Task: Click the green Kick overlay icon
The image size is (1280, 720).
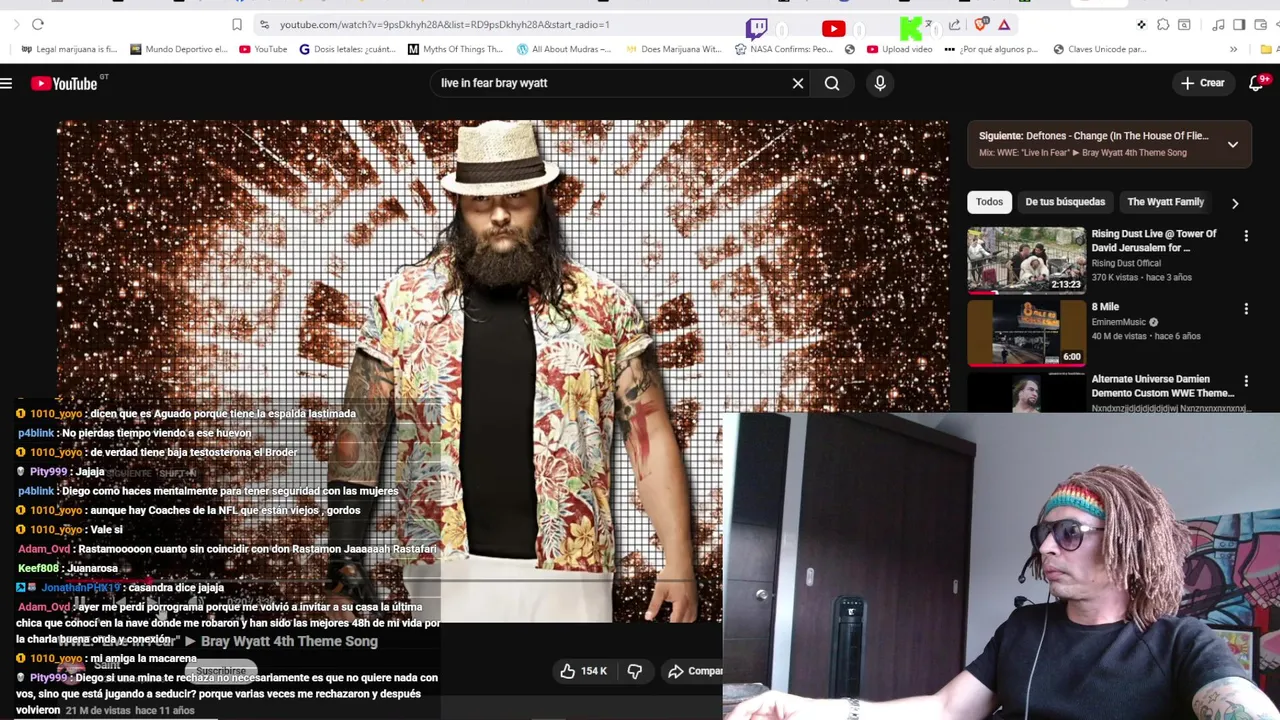Action: pyautogui.click(x=911, y=28)
